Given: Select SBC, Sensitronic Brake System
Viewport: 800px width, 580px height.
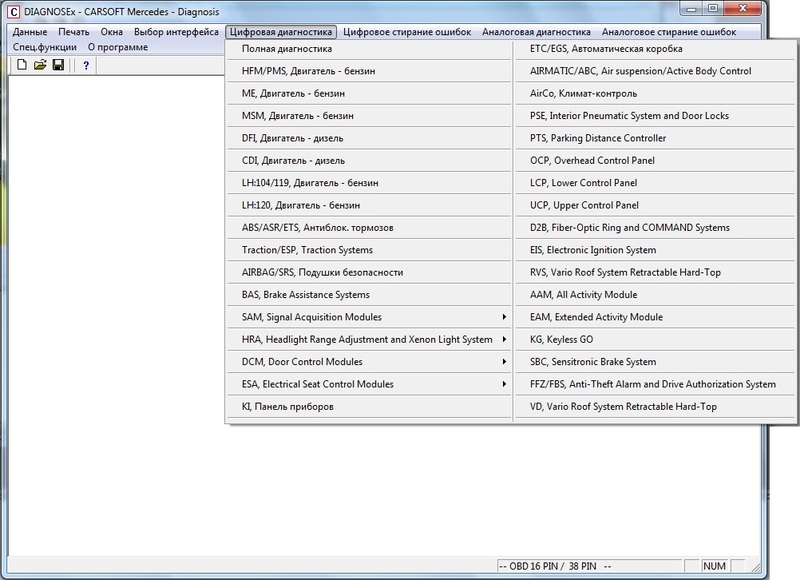Looking at the screenshot, I should (655, 362).
